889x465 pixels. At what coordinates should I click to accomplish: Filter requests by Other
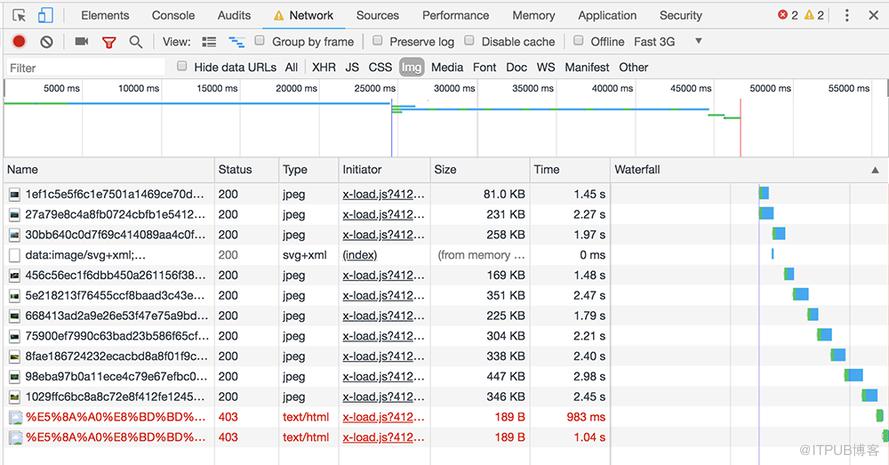click(633, 67)
